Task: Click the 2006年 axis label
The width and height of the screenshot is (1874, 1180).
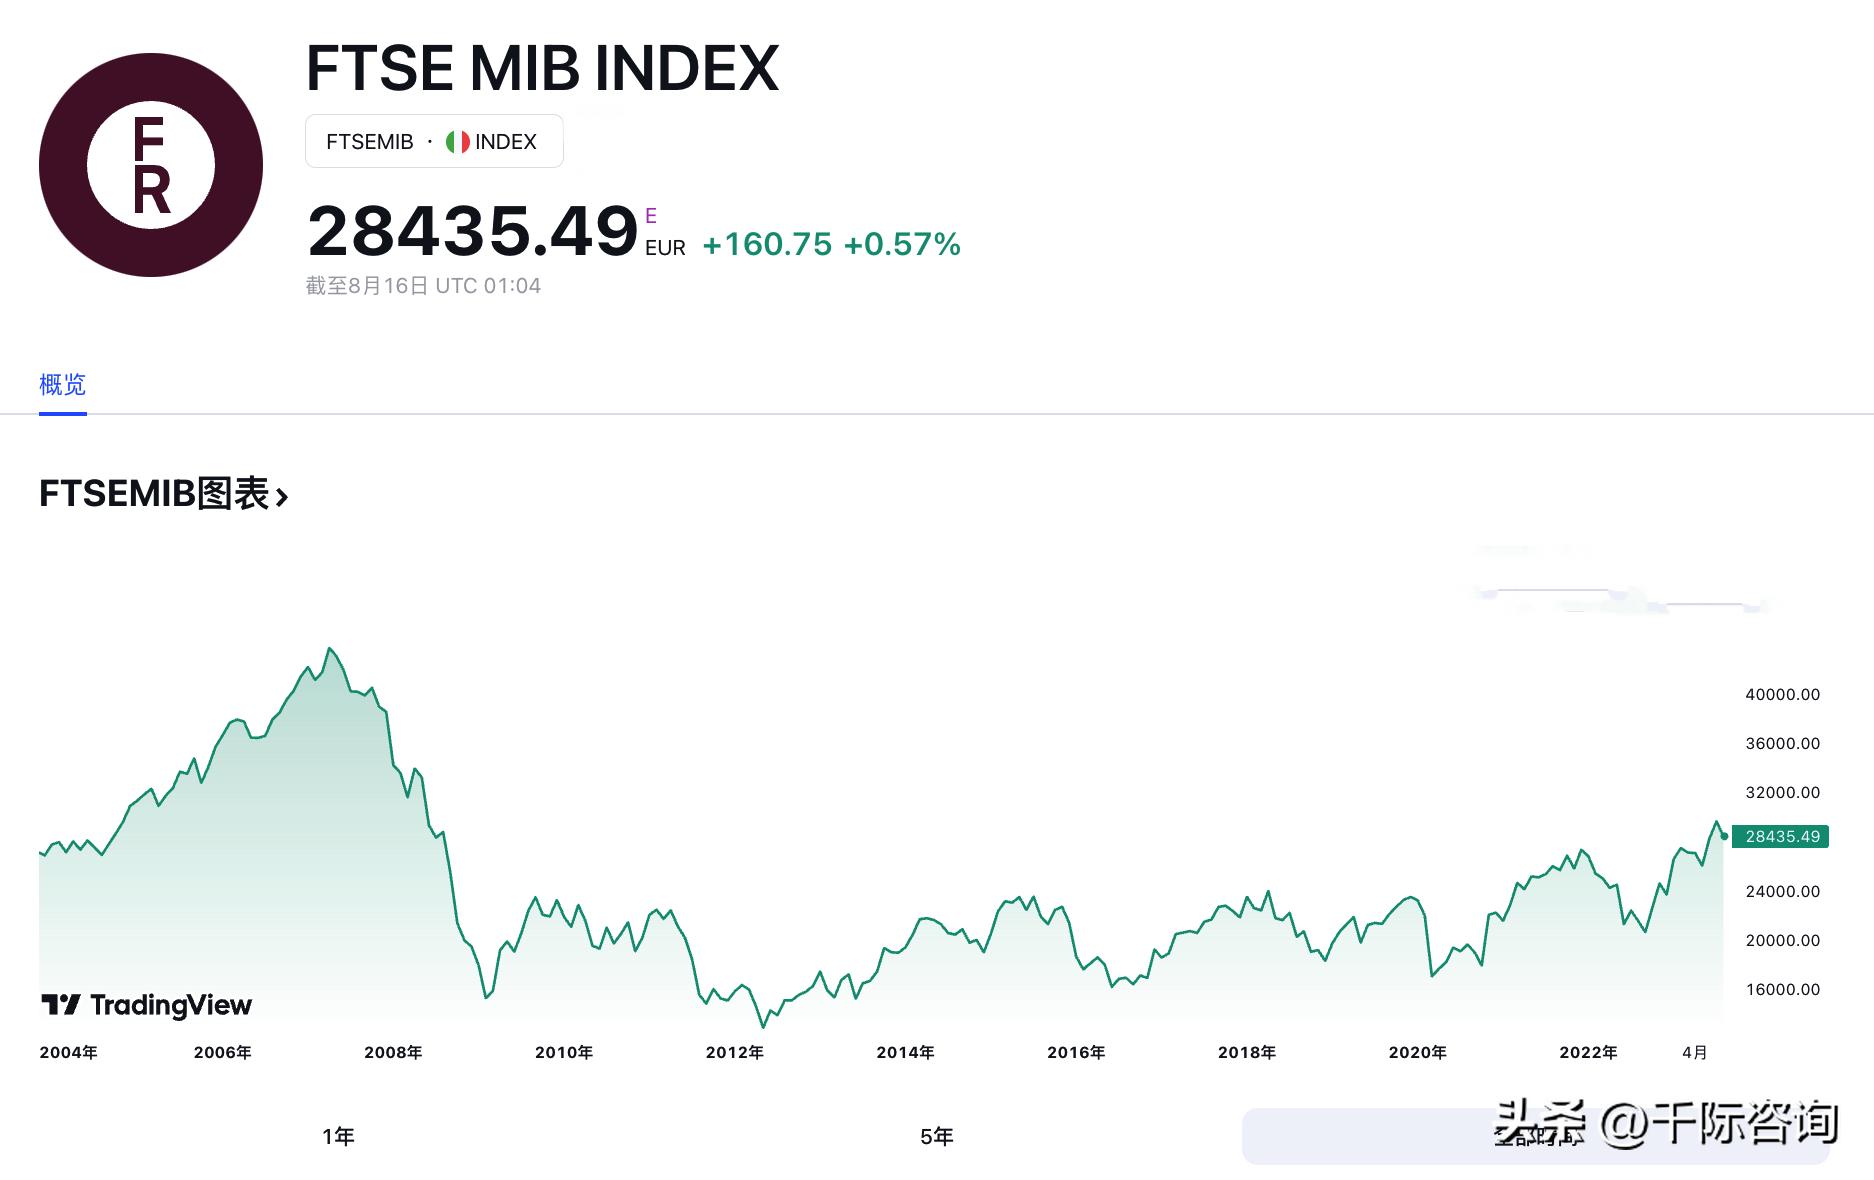Action: [x=222, y=1052]
